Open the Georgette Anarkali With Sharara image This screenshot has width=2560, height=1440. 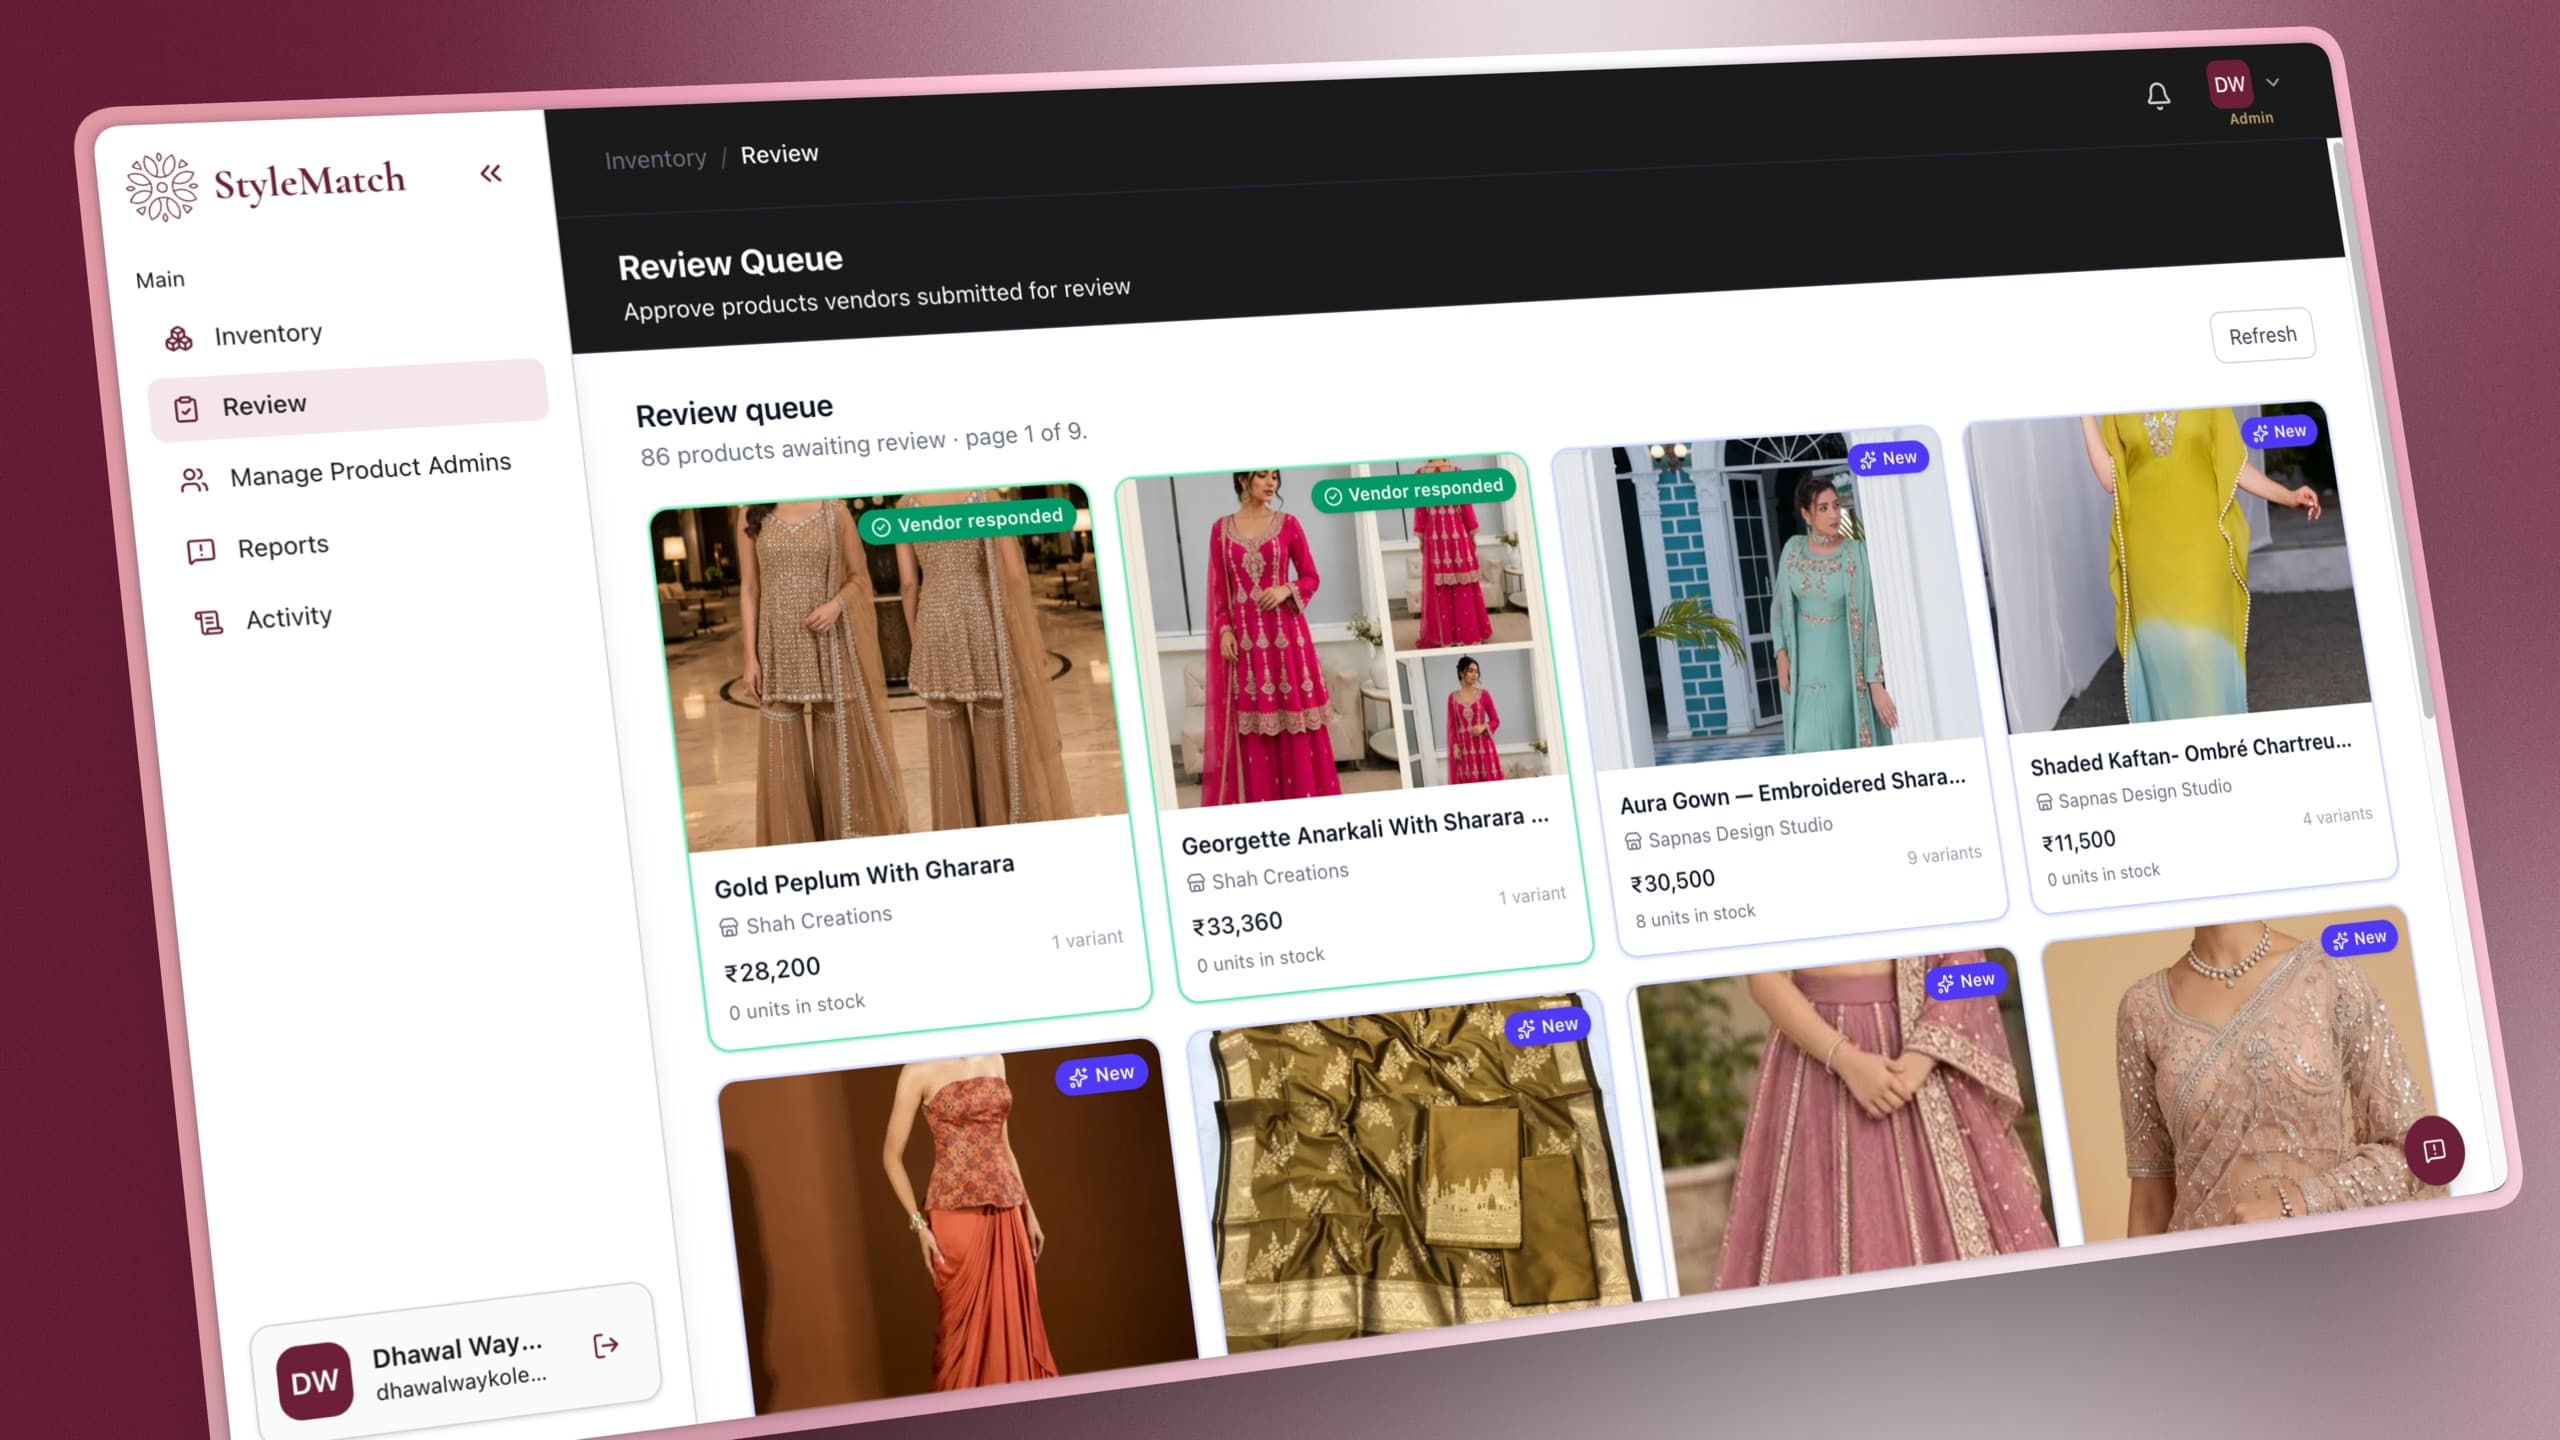tap(1340, 632)
